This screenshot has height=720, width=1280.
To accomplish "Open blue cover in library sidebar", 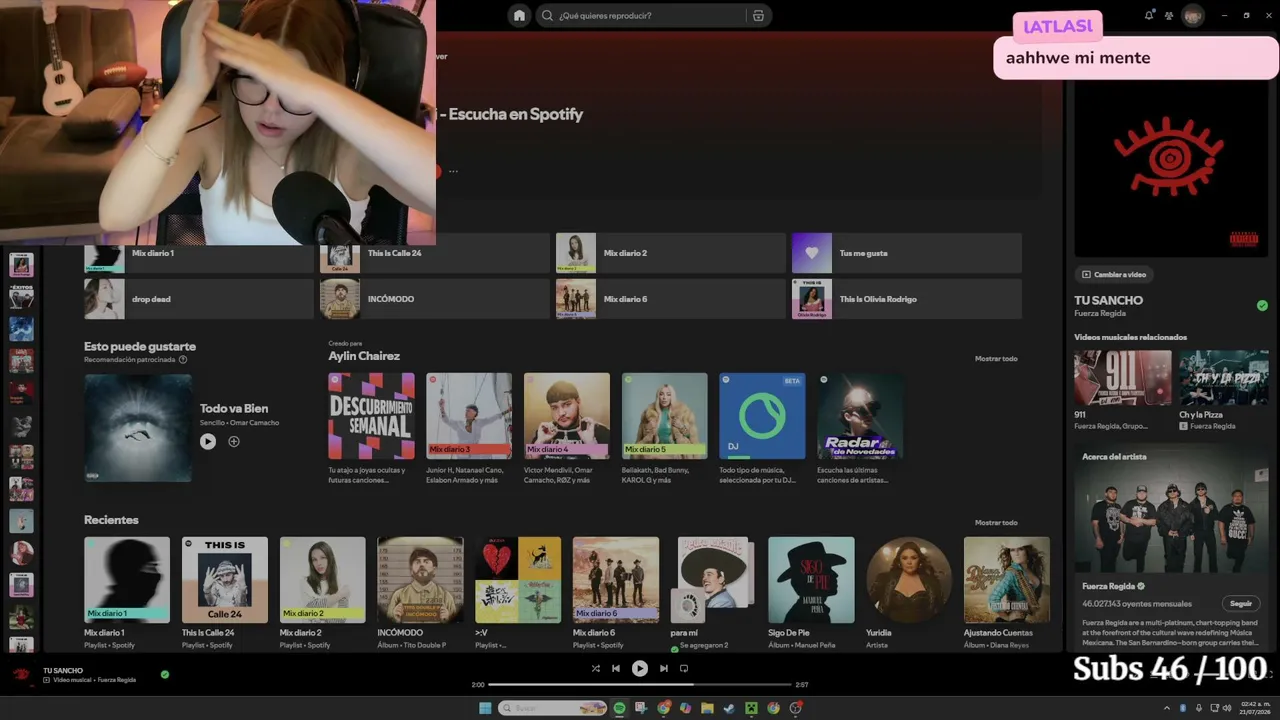I will point(21,329).
